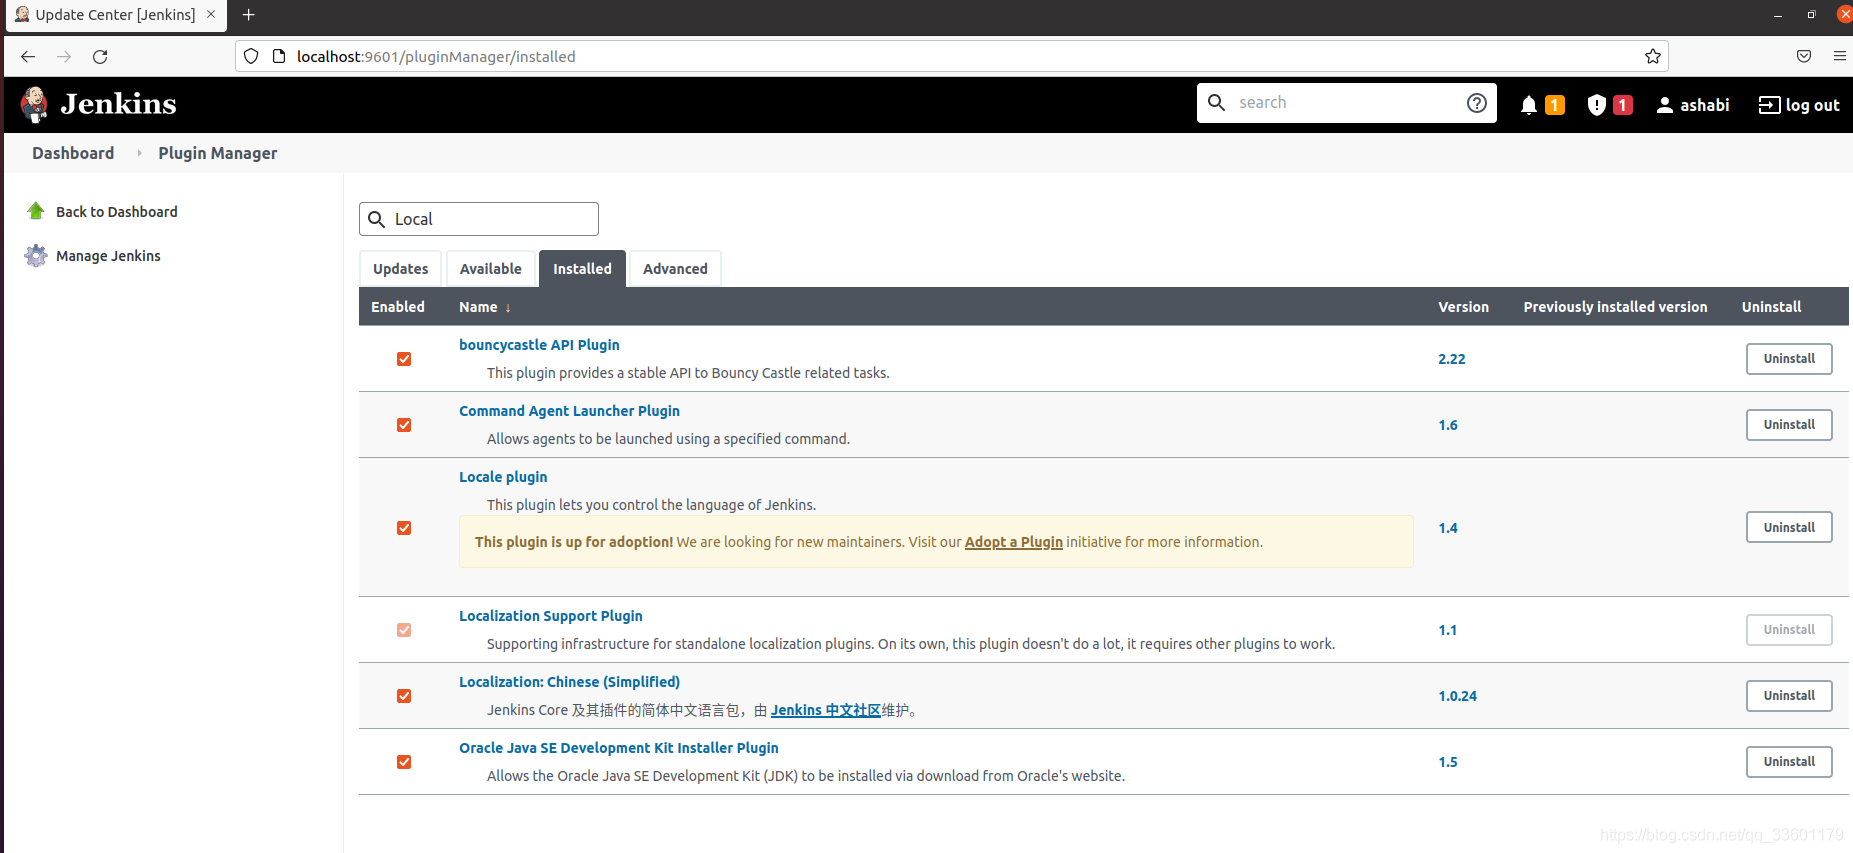Open notifications bell icon
The height and width of the screenshot is (853, 1853).
[x=1528, y=105]
